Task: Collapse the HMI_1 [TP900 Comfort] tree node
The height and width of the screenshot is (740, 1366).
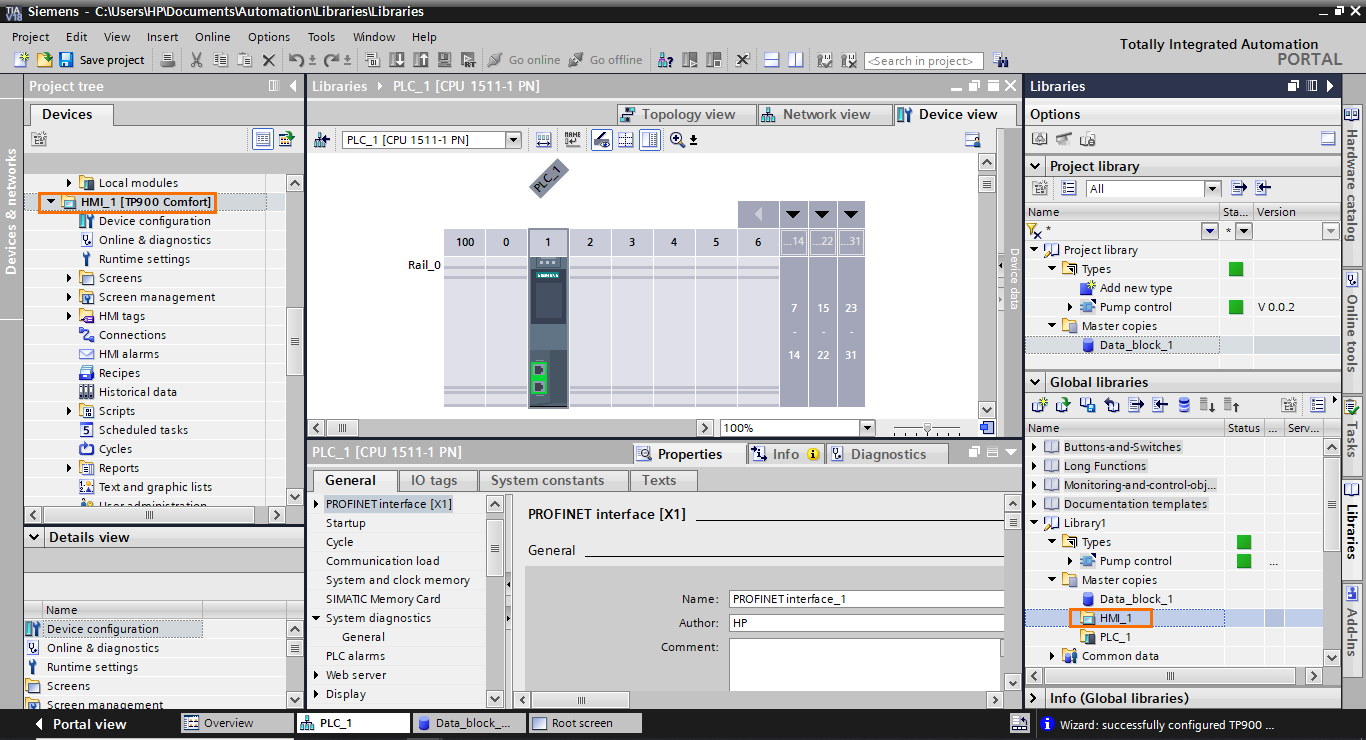Action: click(x=51, y=201)
